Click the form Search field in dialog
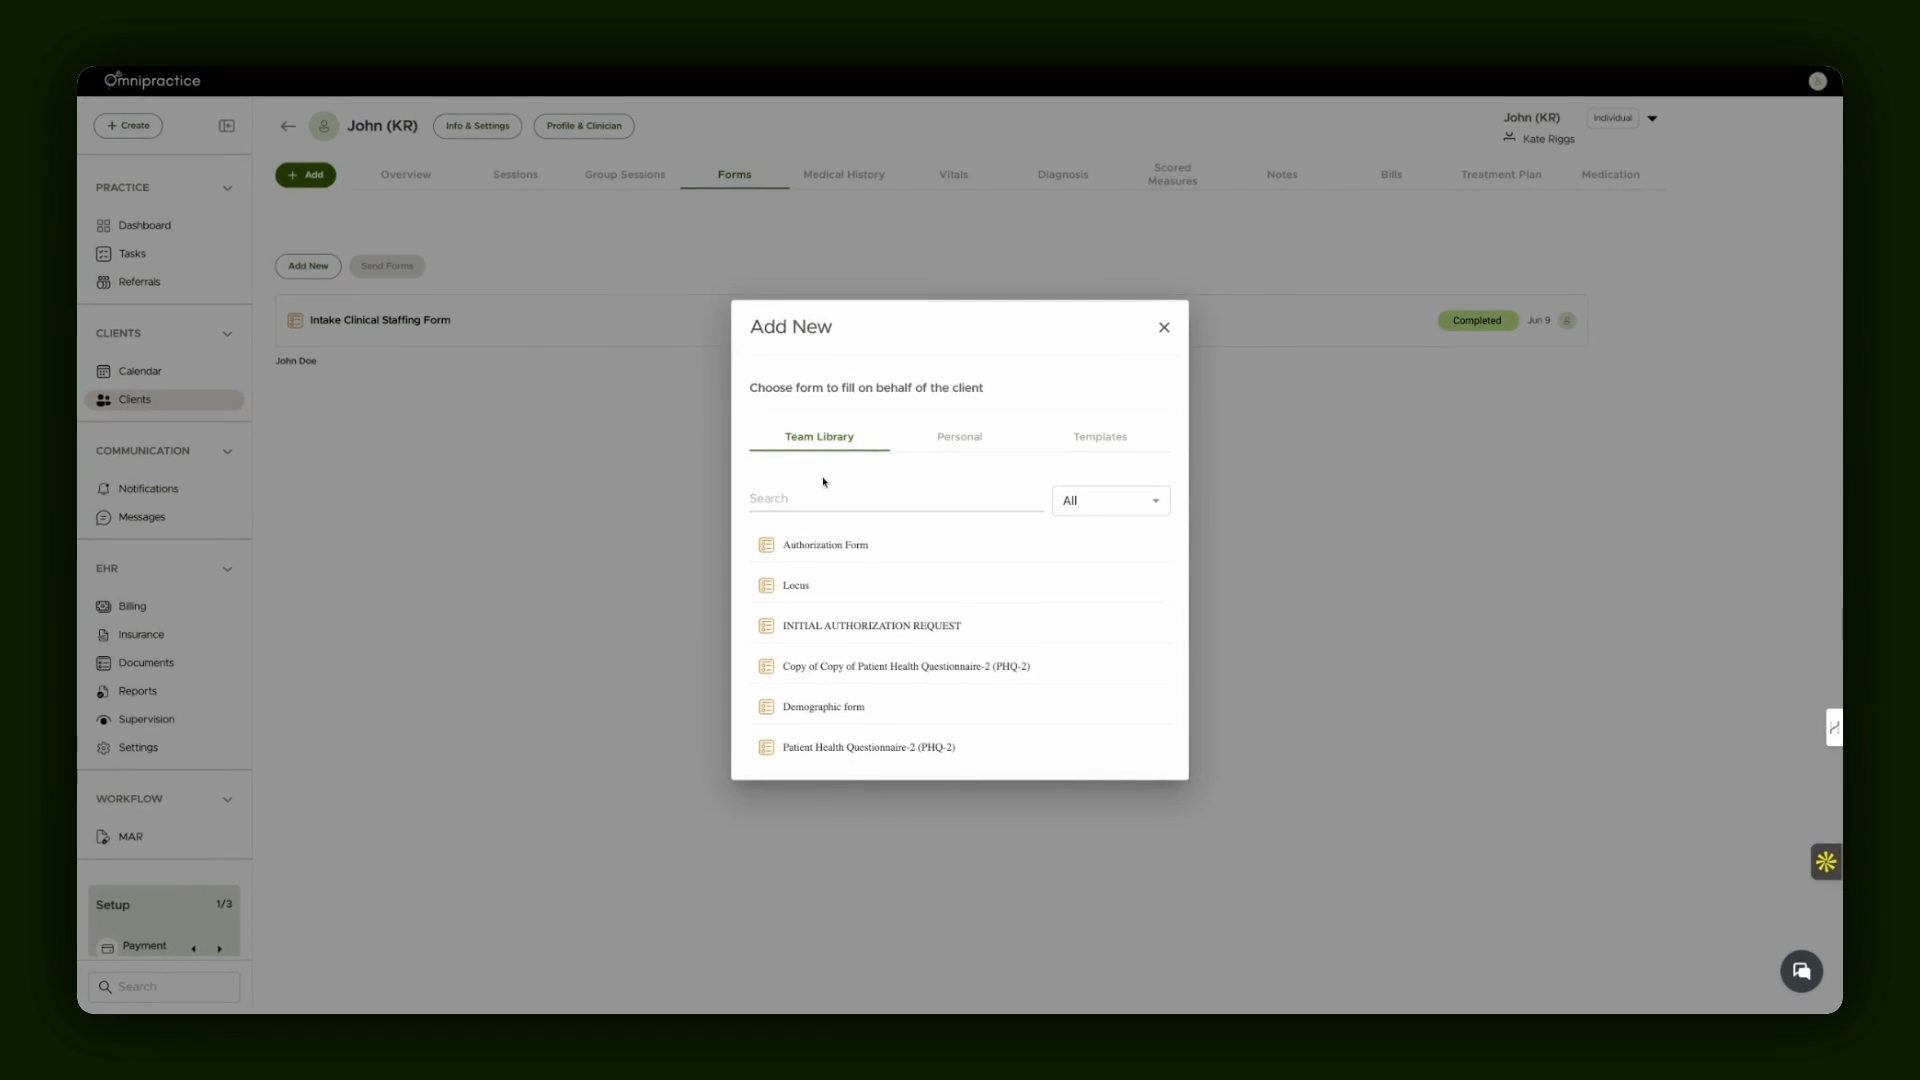Screen dimensions: 1920x1080 896,499
